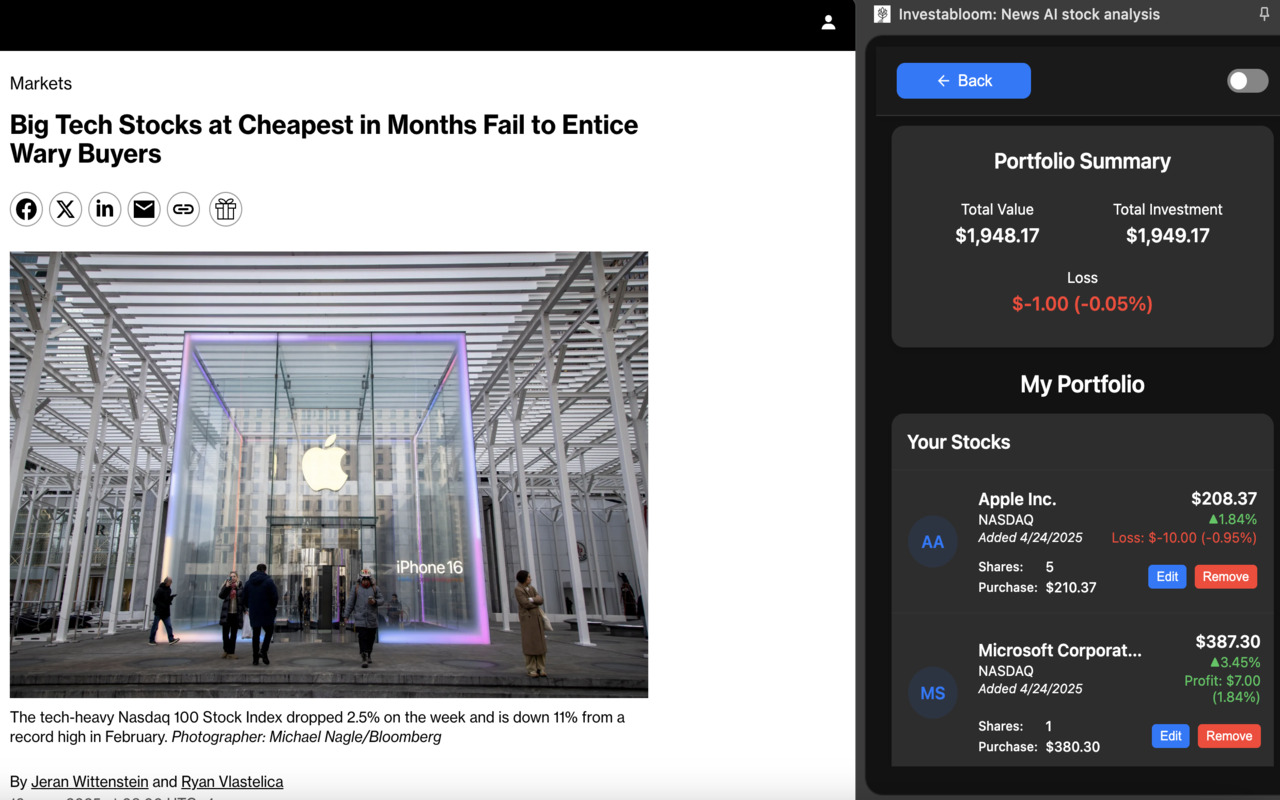Open the account profile icon

tap(828, 22)
